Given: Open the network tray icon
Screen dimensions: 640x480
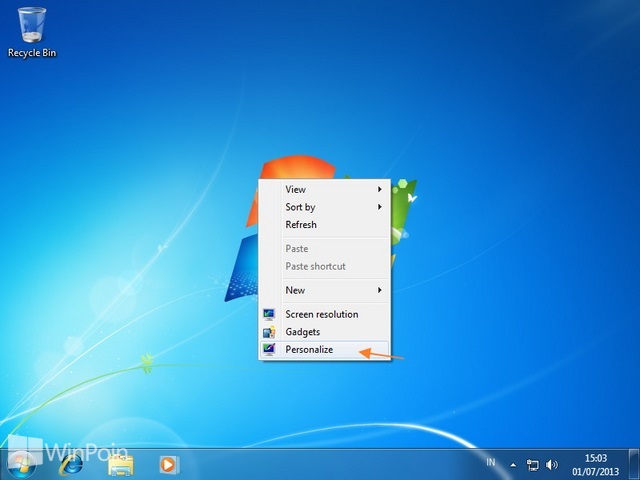Looking at the screenshot, I should [x=532, y=465].
